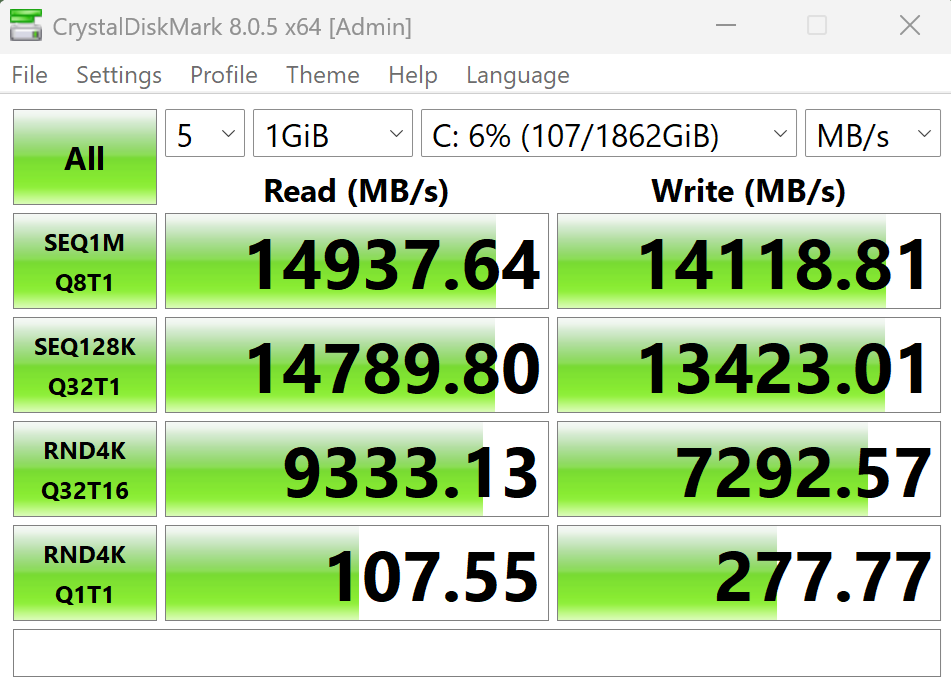Open the Help menu
The image size is (951, 687).
click(412, 75)
